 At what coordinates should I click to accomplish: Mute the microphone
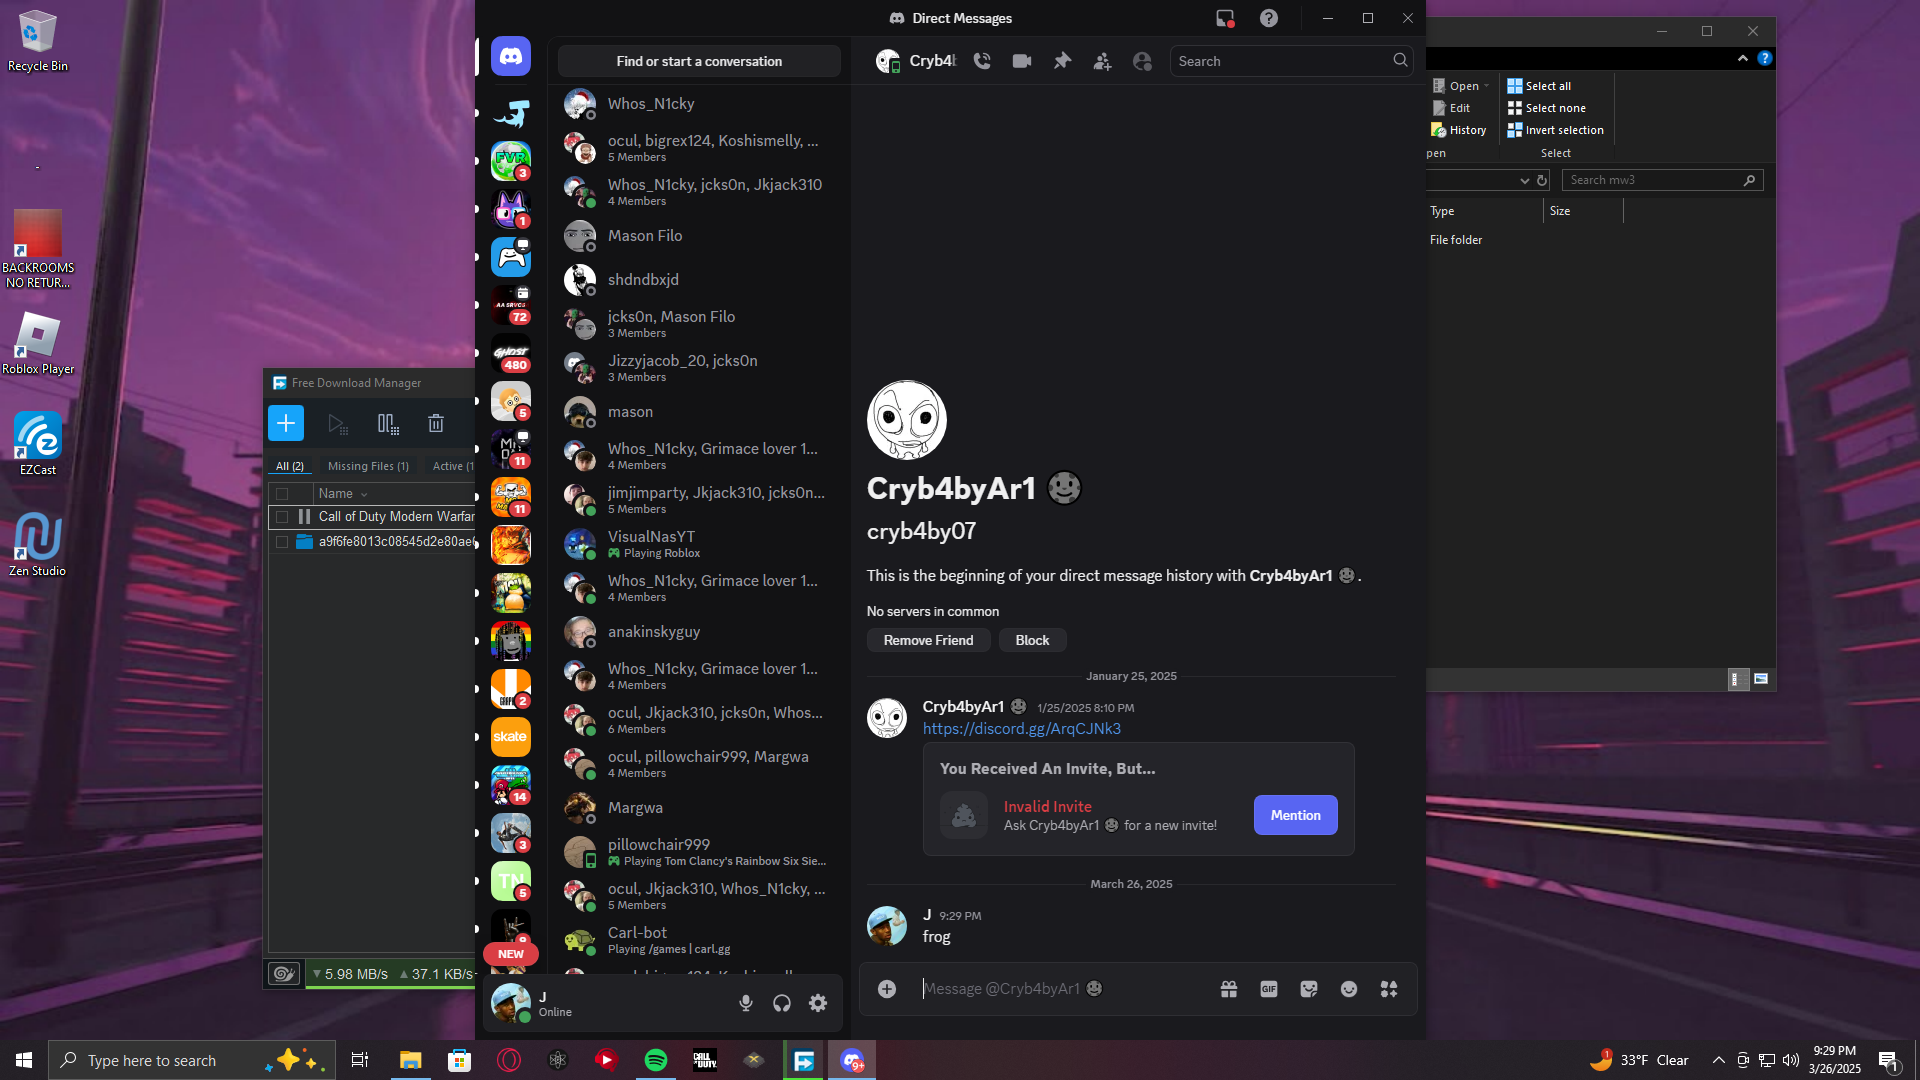(x=745, y=1003)
